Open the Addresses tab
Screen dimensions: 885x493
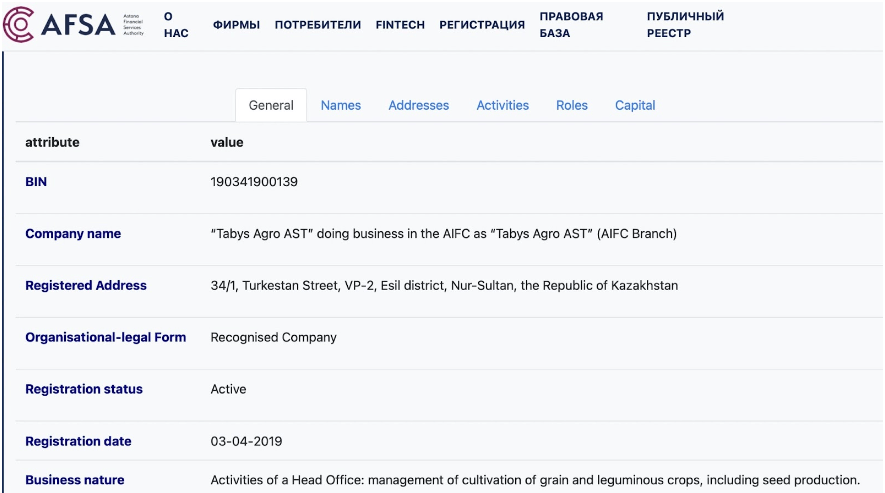coord(419,105)
